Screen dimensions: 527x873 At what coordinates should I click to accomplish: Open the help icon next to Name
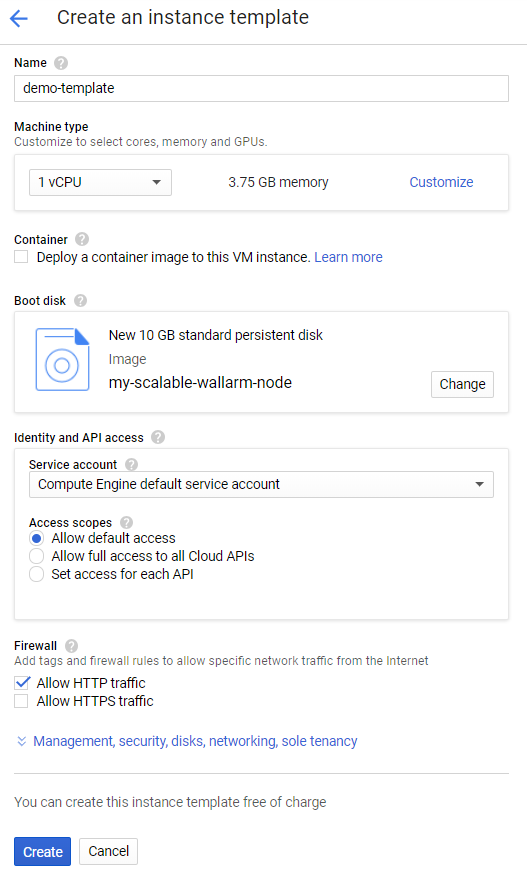[x=61, y=63]
